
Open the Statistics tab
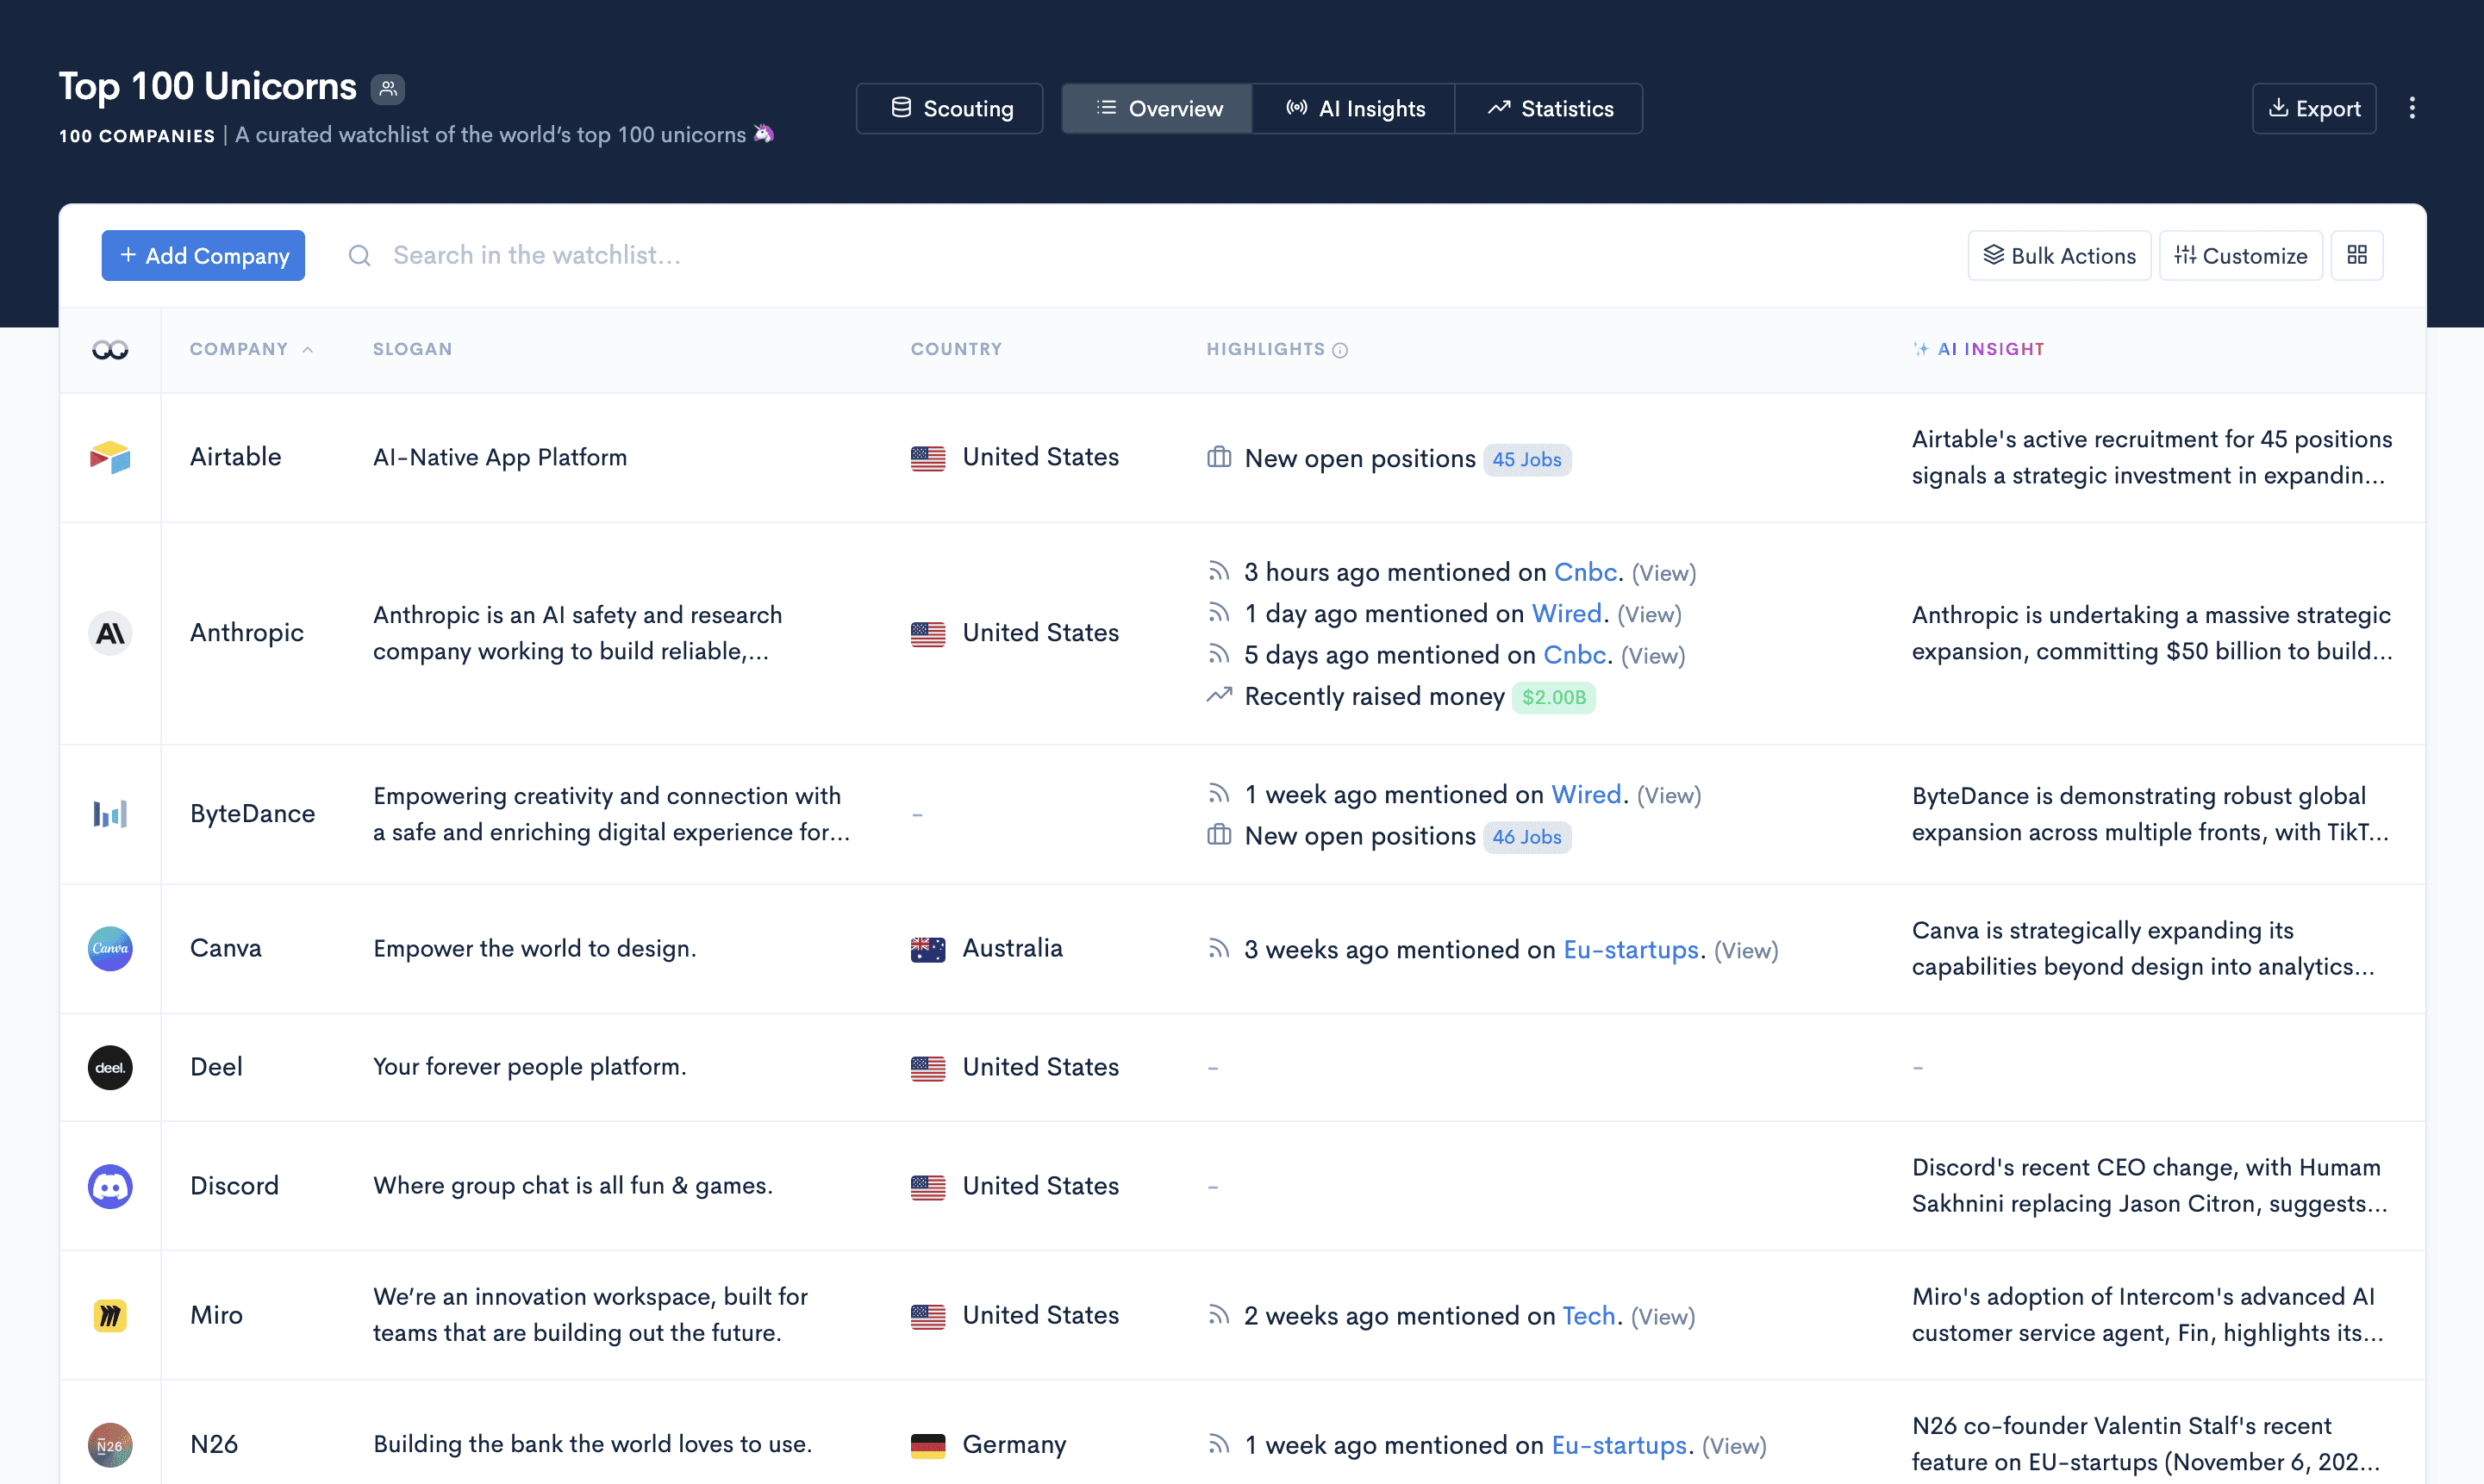[x=1549, y=108]
